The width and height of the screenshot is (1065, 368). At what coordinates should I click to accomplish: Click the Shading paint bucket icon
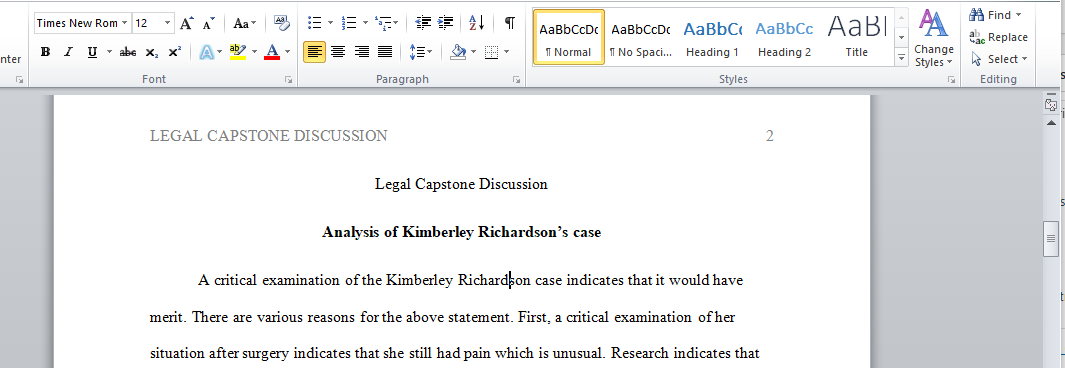point(458,52)
